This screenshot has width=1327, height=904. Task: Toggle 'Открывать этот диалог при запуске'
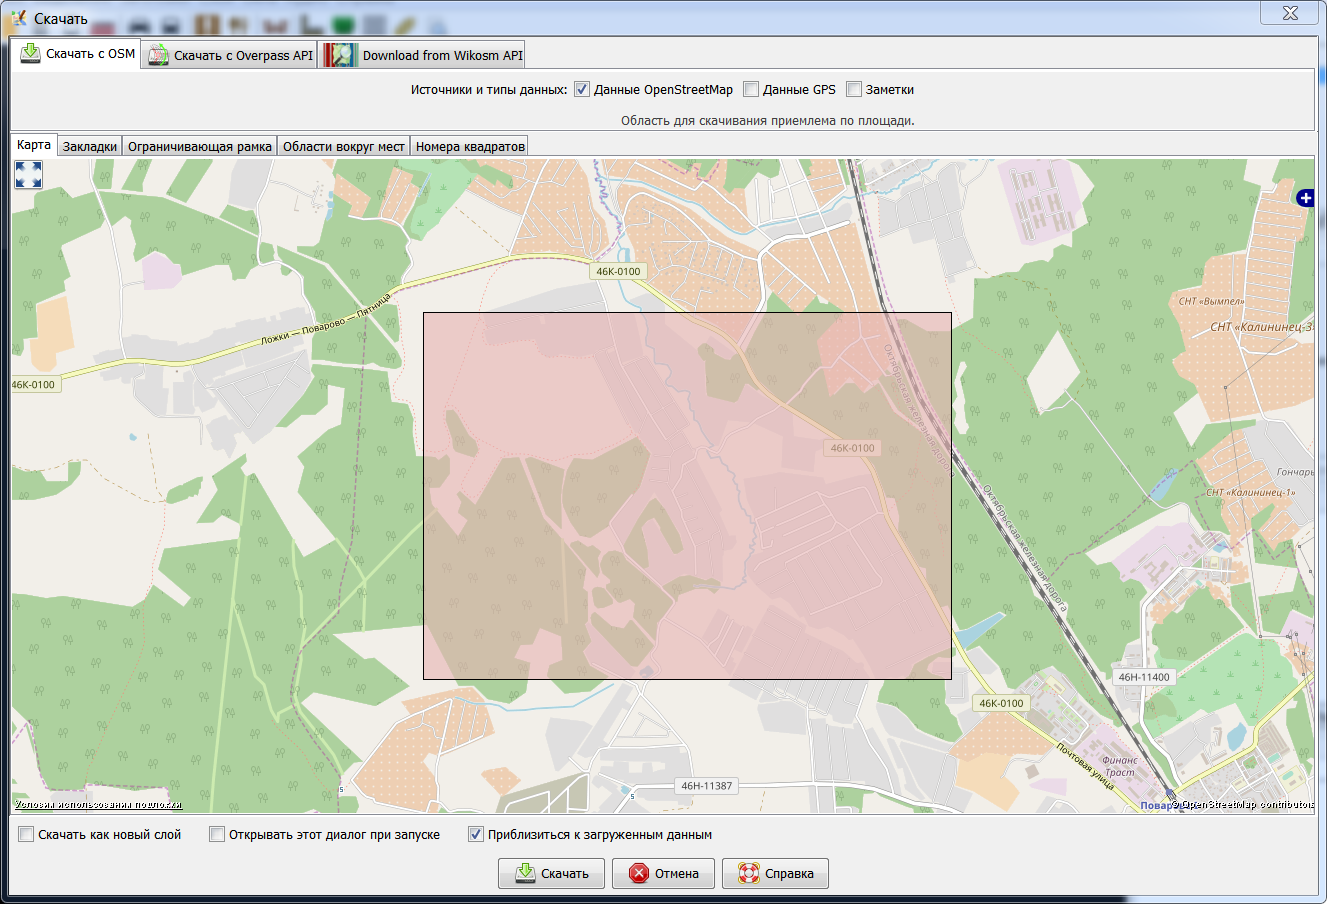[217, 834]
